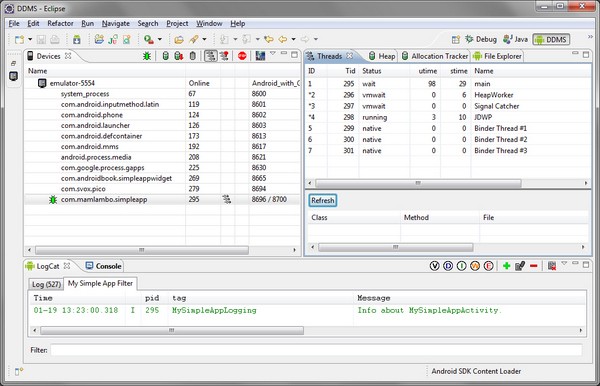
Task: Click the Threads table horizontal scrollbar
Action: pyautogui.click(x=418, y=183)
